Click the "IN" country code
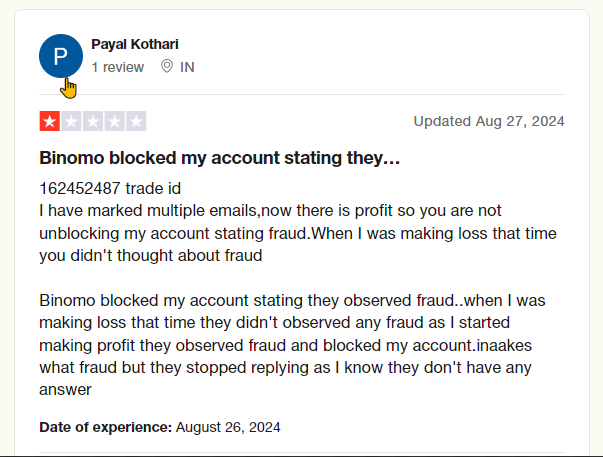The width and height of the screenshot is (603, 457). coord(187,67)
